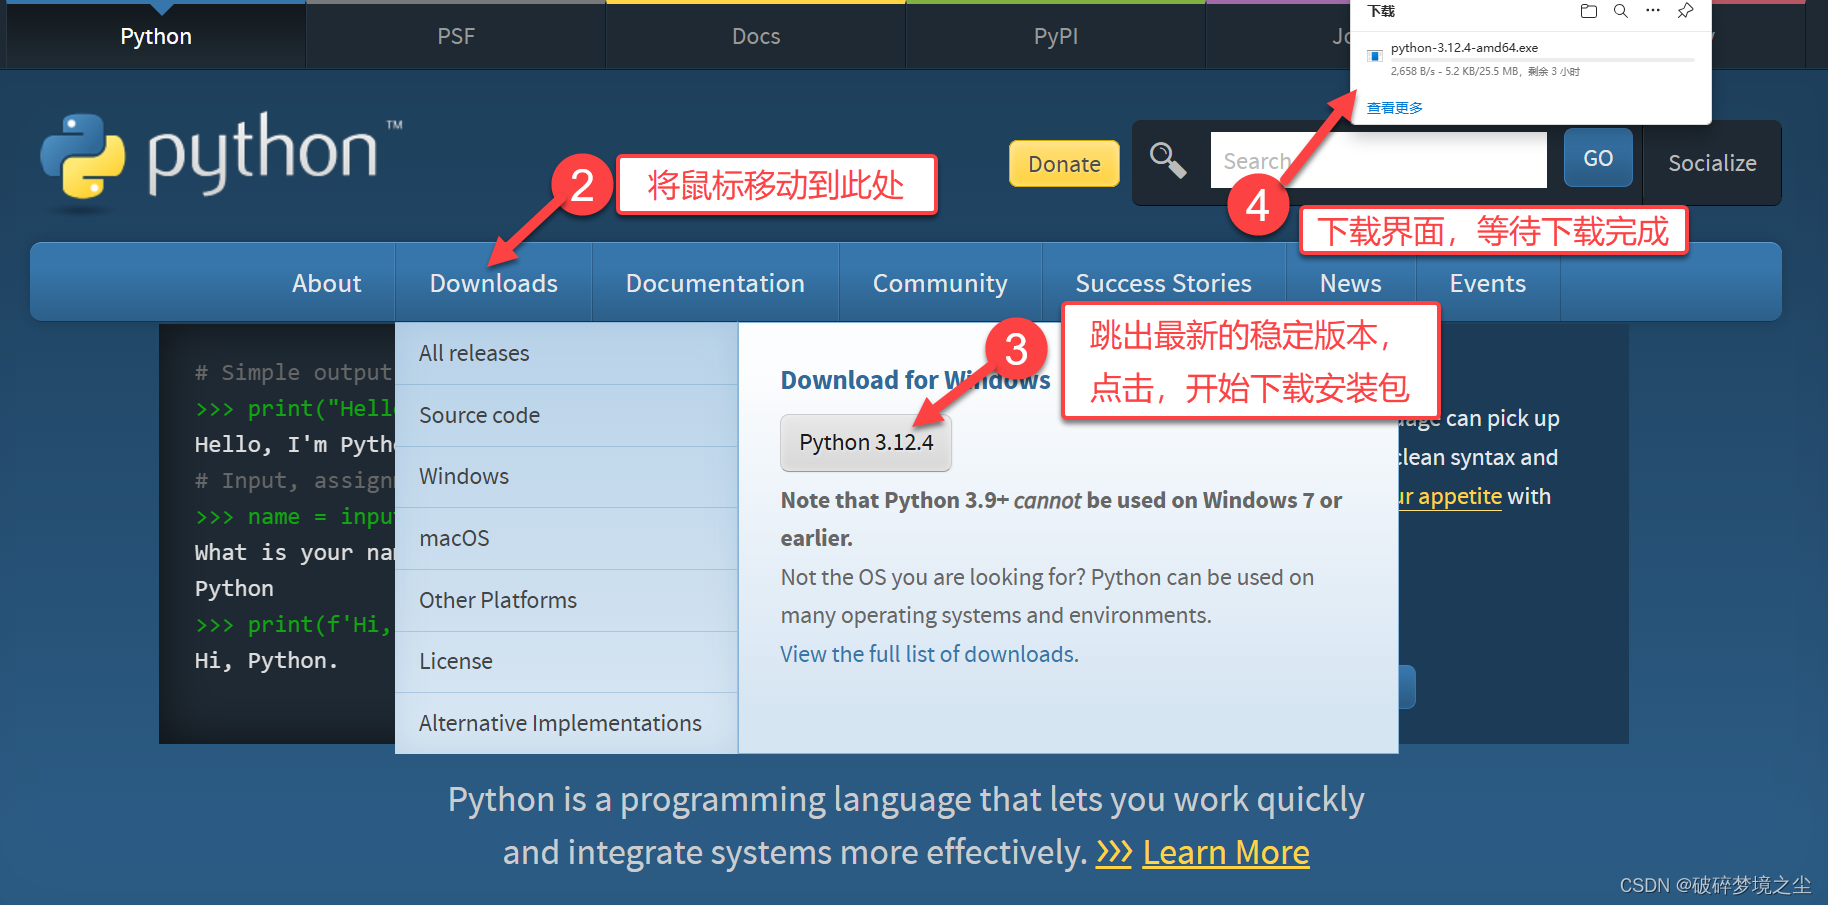Viewport: 1828px width, 905px height.
Task: Click search icon in downloads popup
Action: [x=1621, y=11]
